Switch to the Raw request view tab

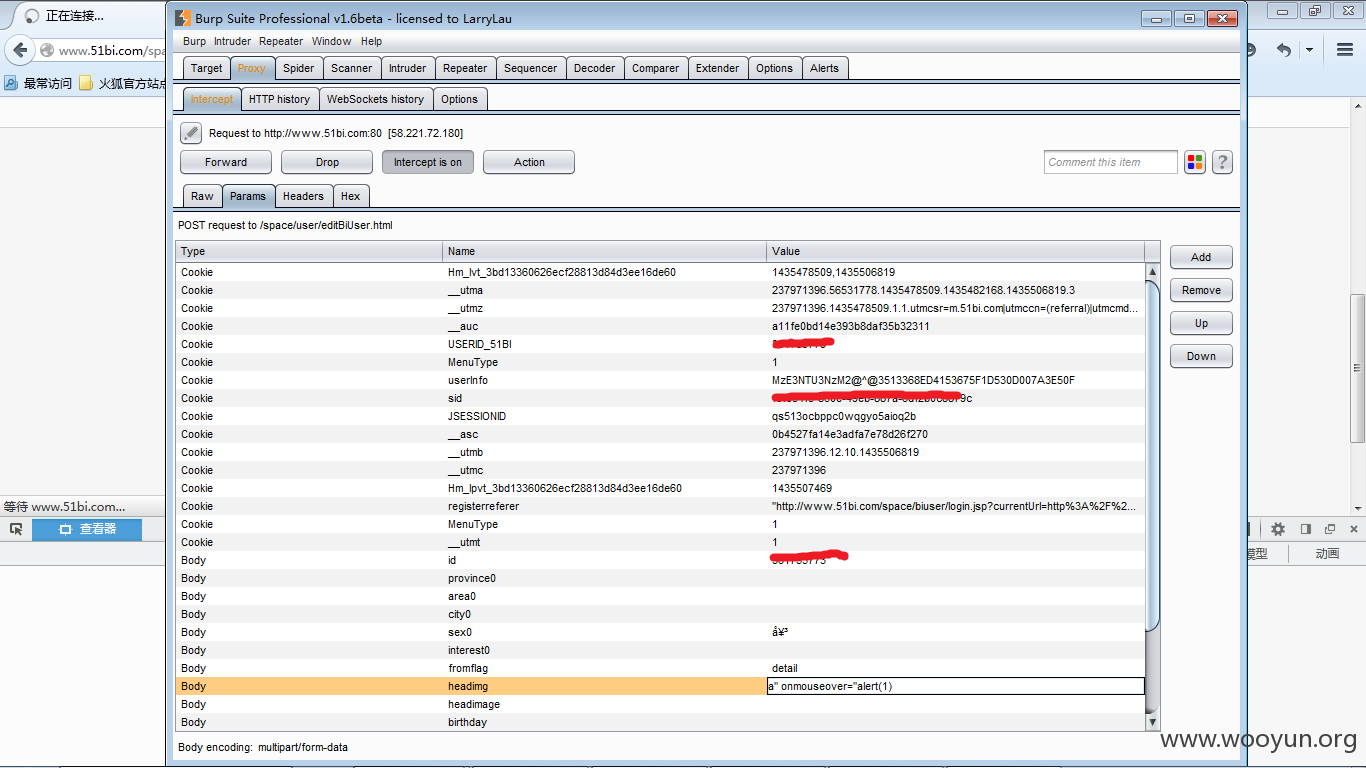[202, 196]
